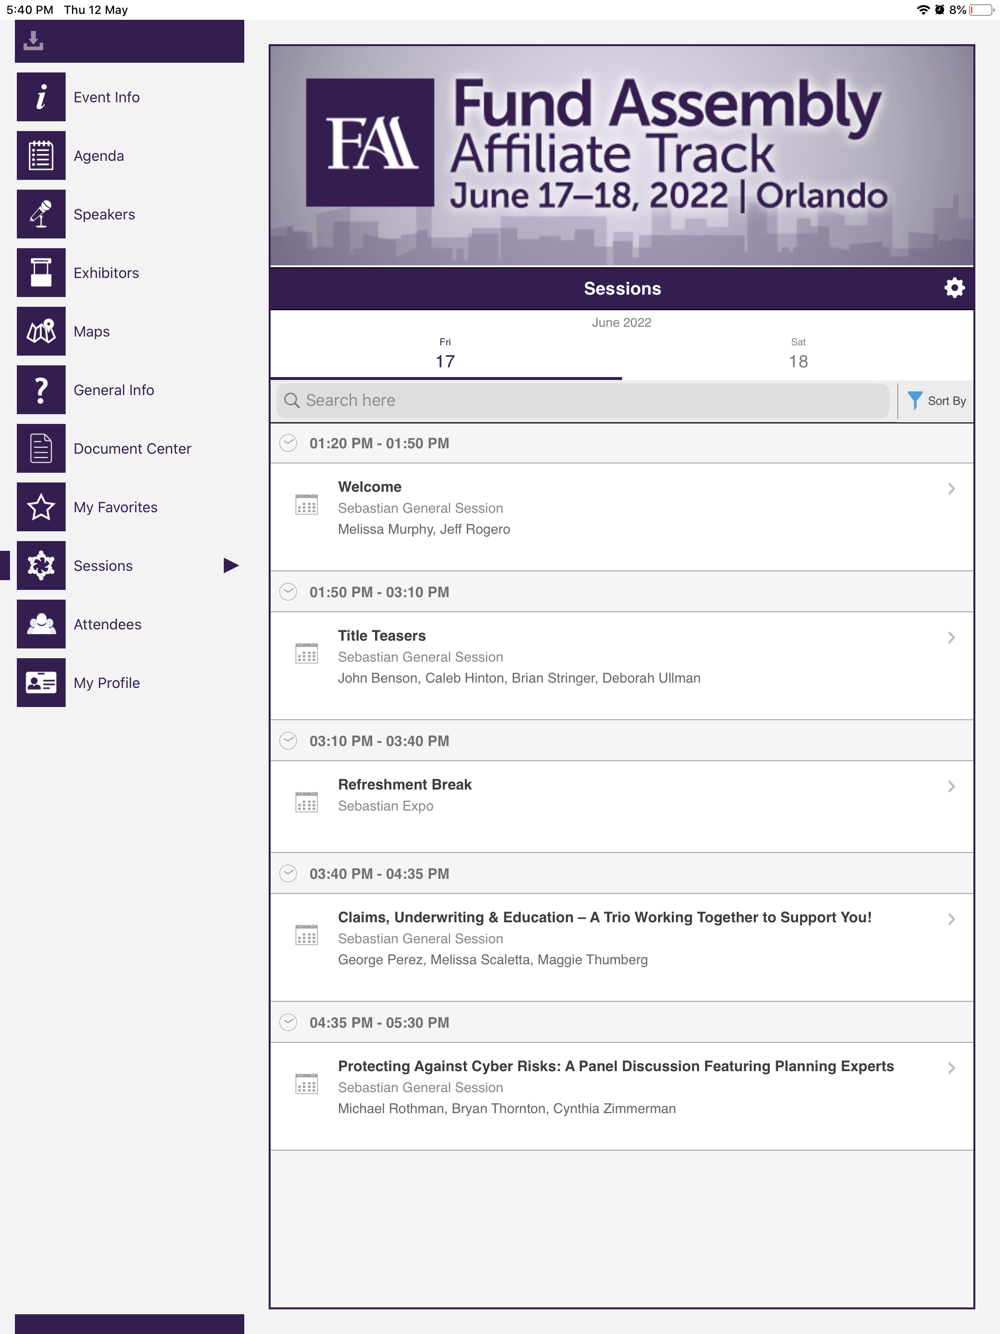The image size is (1000, 1334).
Task: Select the Speakers microphone icon
Action: (x=41, y=214)
